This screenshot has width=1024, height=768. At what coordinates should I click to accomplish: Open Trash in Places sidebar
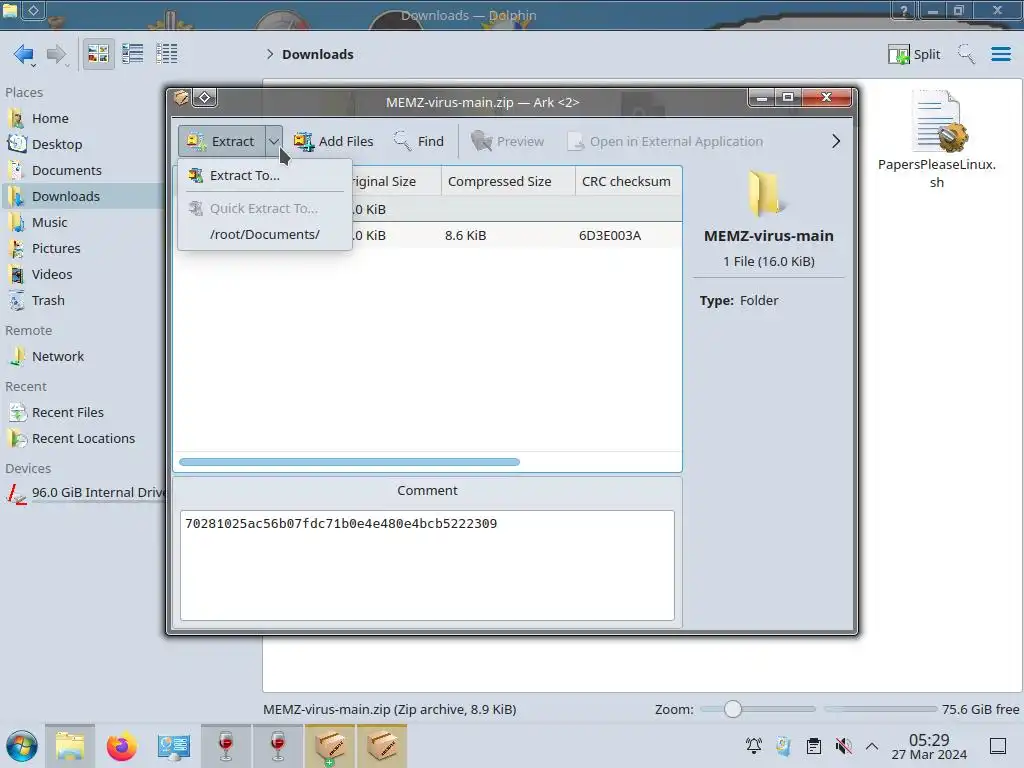point(48,301)
